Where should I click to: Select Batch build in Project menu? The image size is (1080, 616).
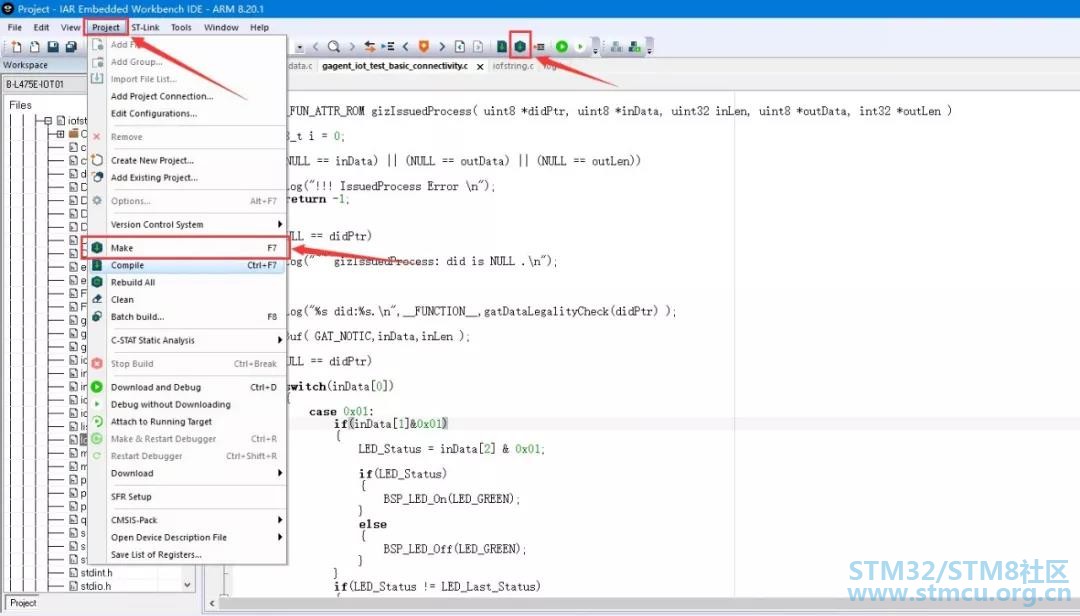(187, 317)
